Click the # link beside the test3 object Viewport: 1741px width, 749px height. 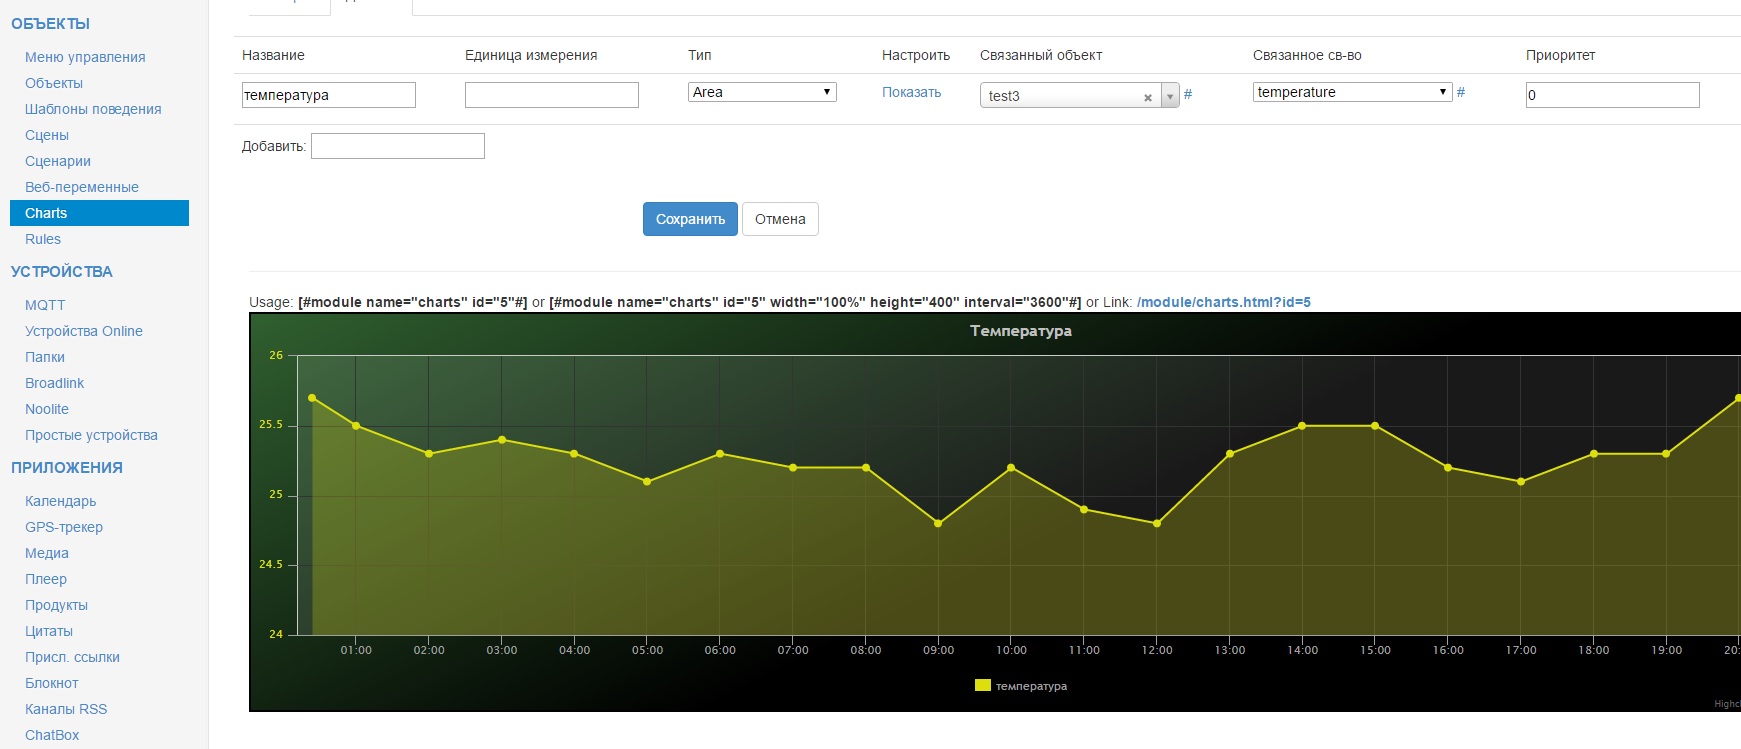(x=1188, y=94)
